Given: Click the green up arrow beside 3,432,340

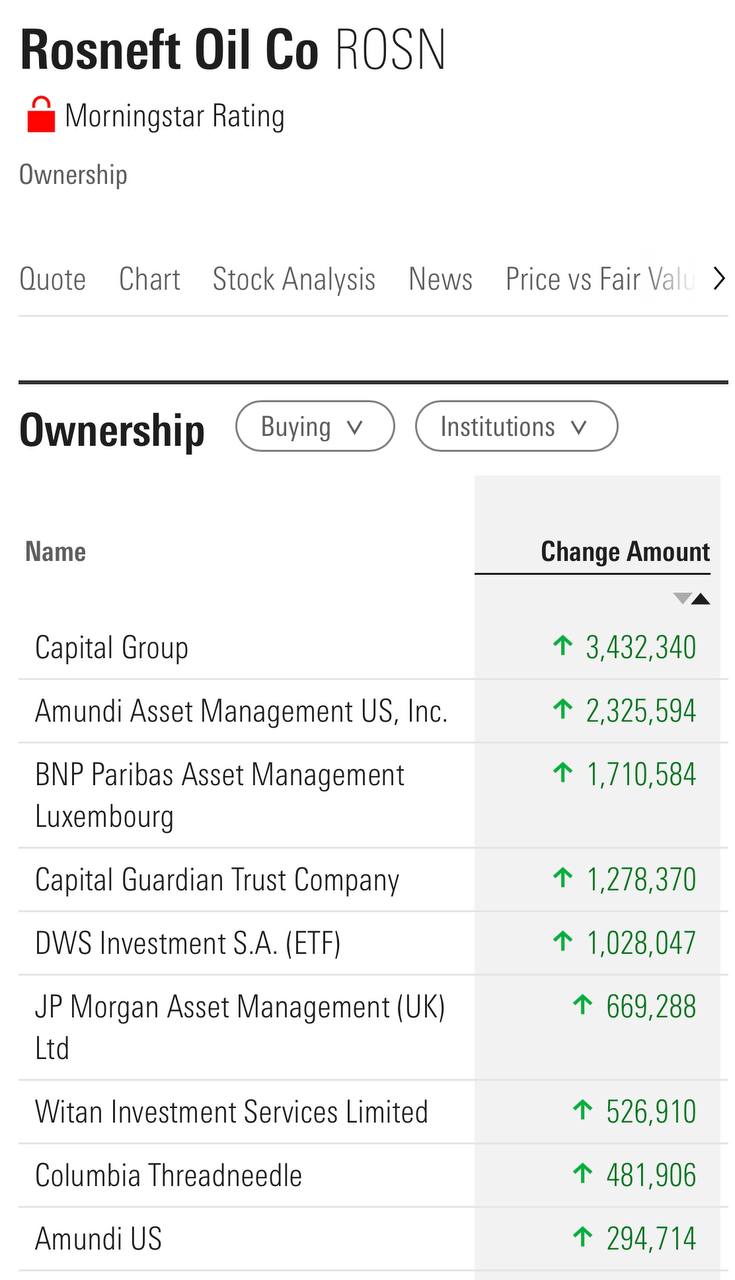Looking at the screenshot, I should click(563, 646).
